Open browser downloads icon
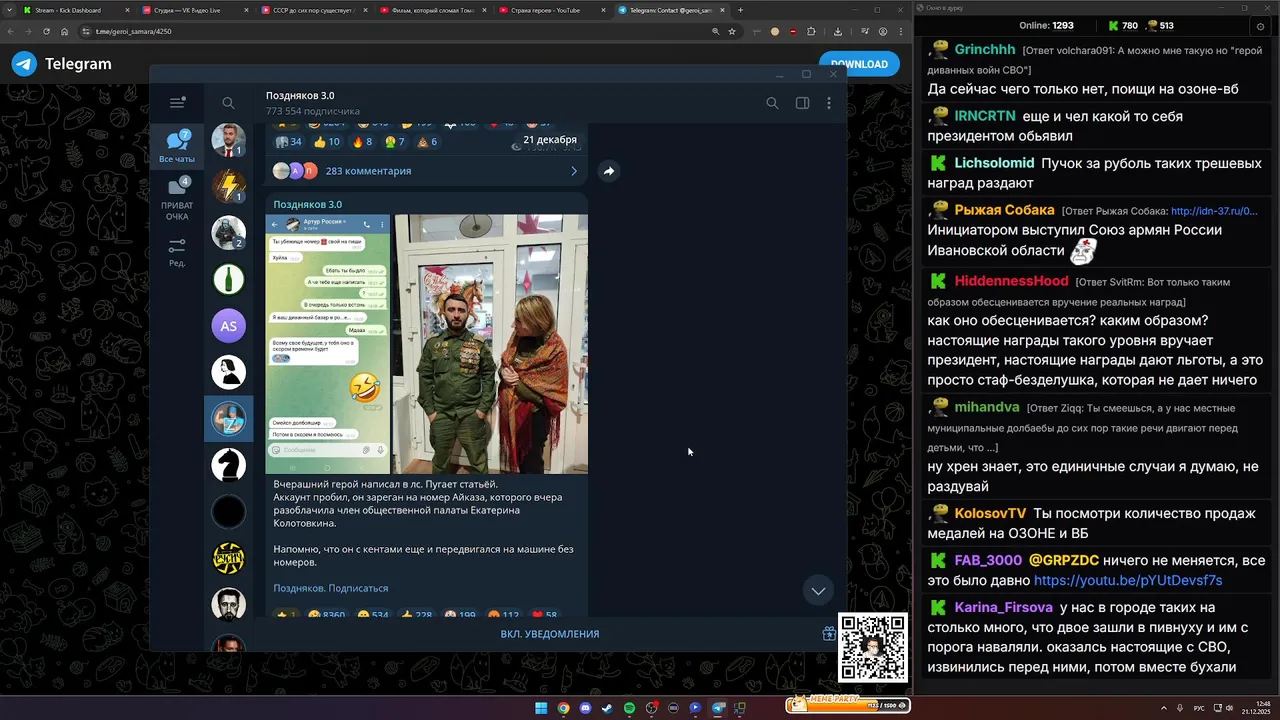This screenshot has height=720, width=1280. 838,31
